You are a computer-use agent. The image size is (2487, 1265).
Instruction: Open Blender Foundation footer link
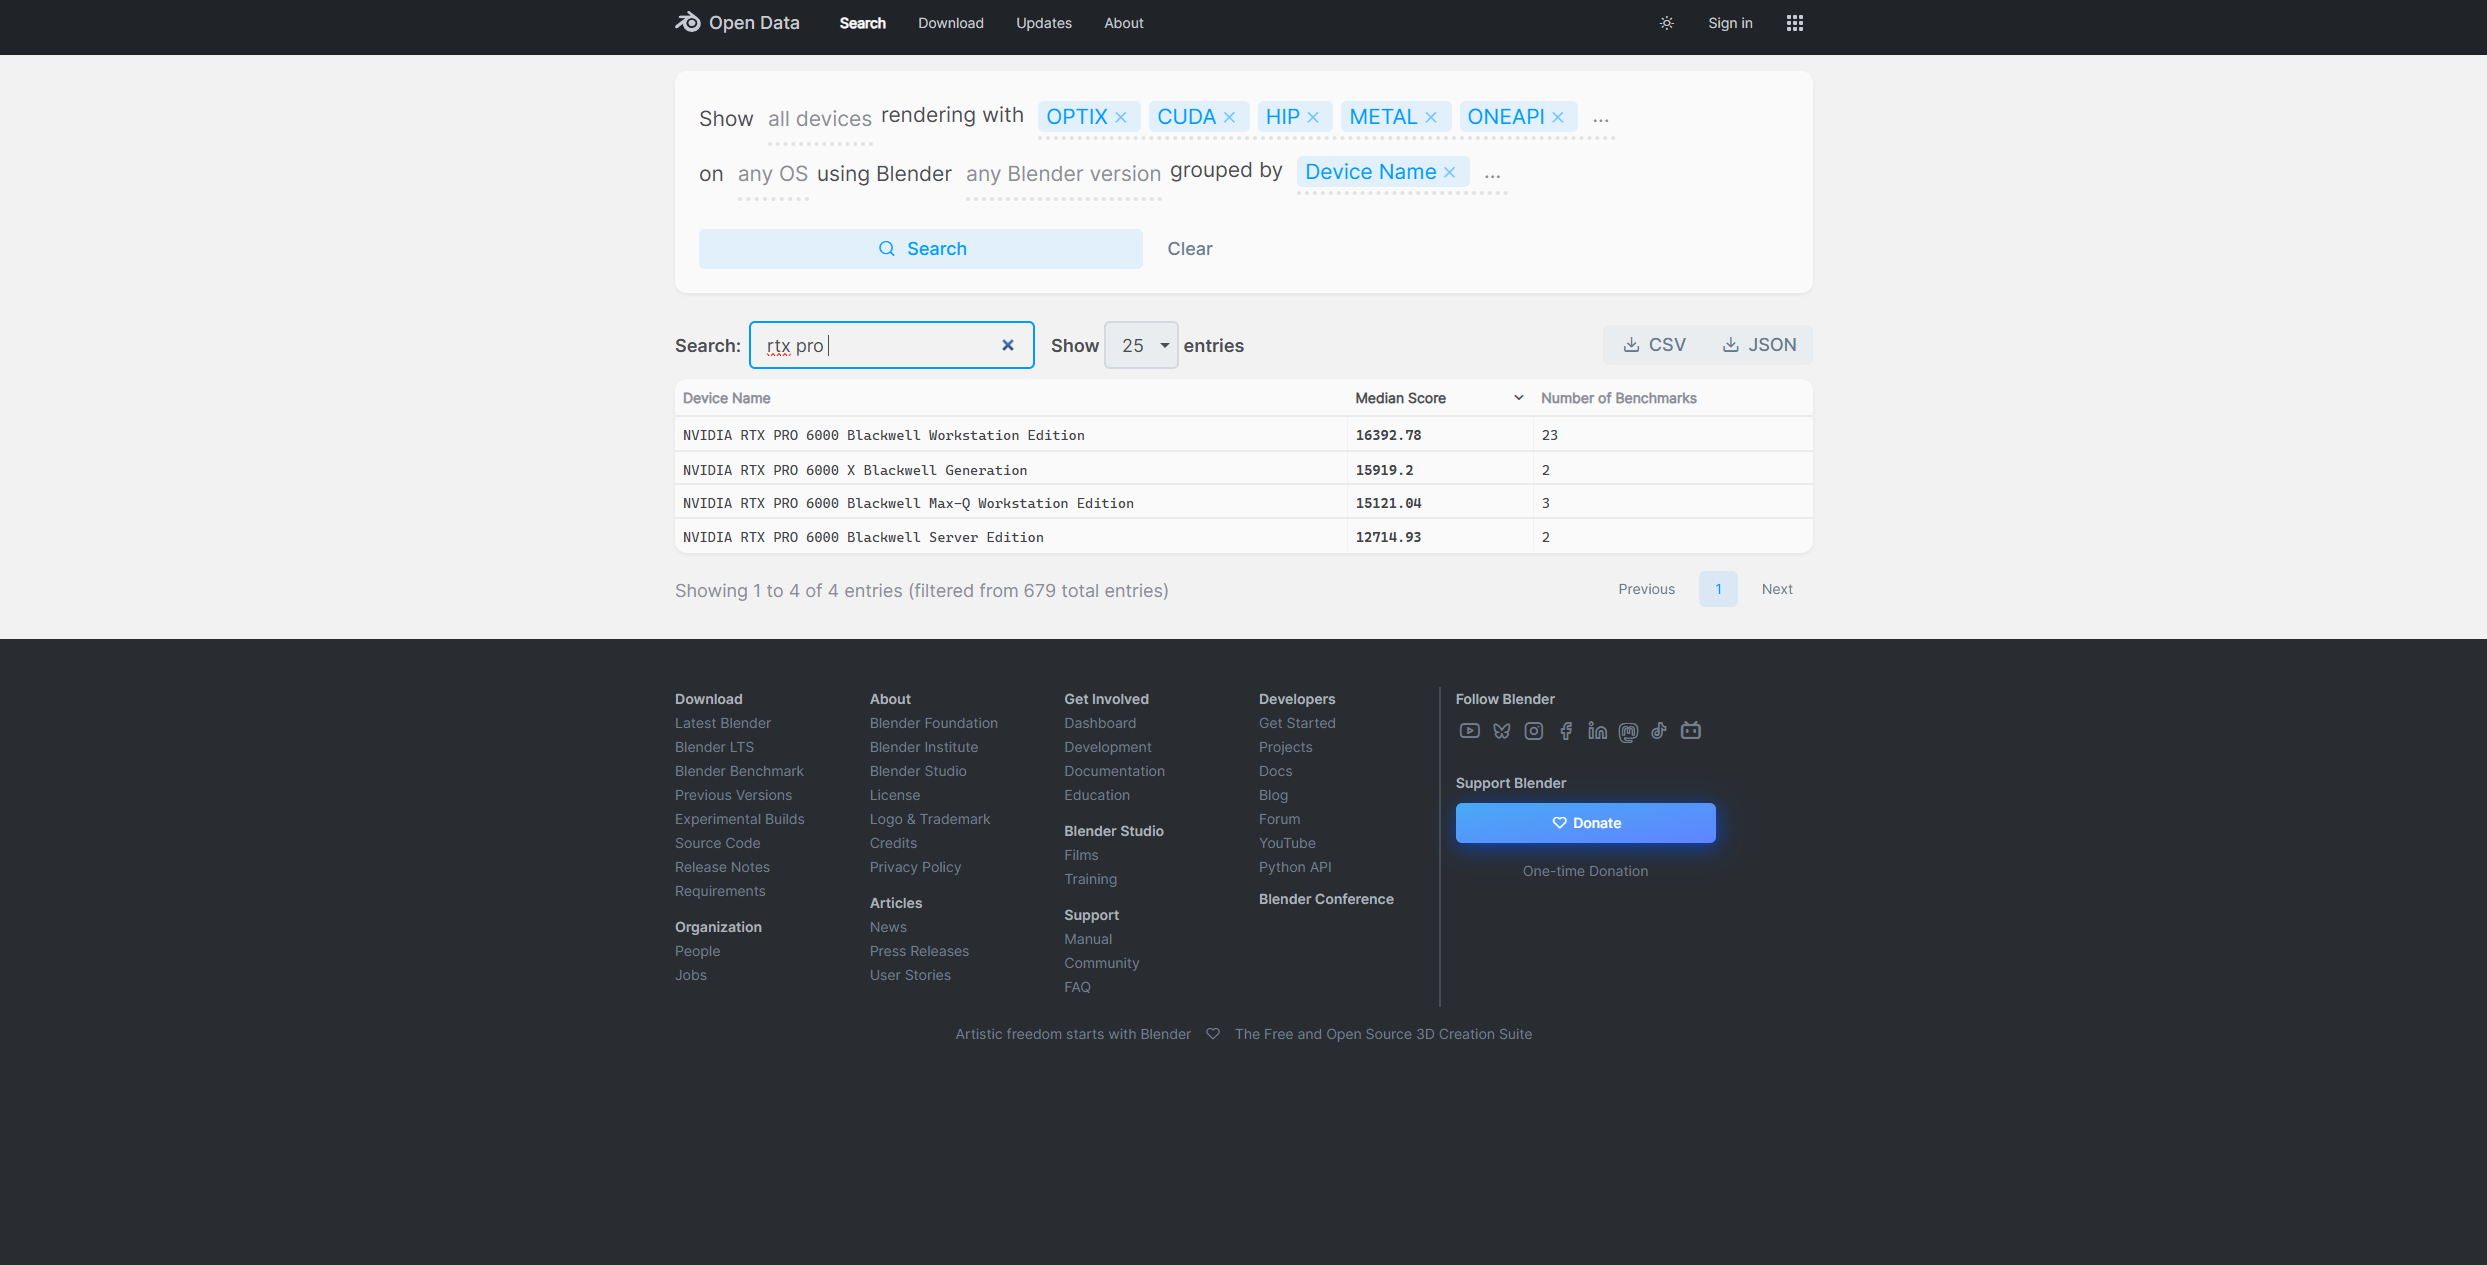(933, 723)
